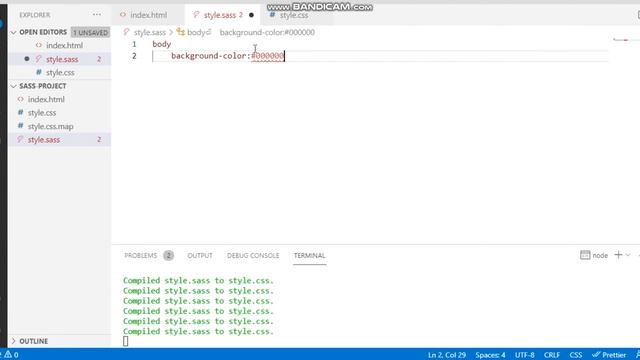The height and width of the screenshot is (360, 640).
Task: Click the sass file icon on editor tab
Action: click(196, 15)
